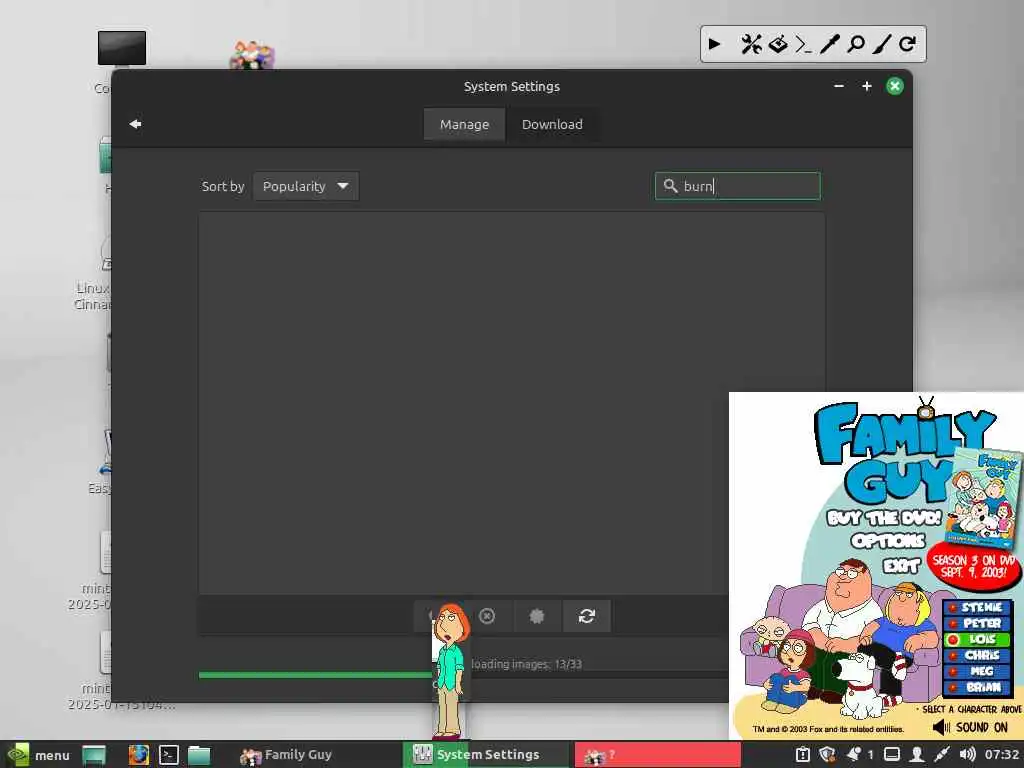
Task: Click the gear configure button in bottom bar
Action: tap(537, 616)
